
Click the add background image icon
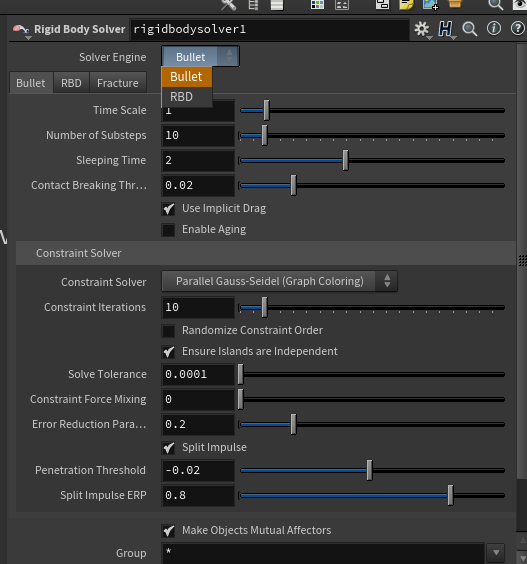pyautogui.click(x=430, y=5)
